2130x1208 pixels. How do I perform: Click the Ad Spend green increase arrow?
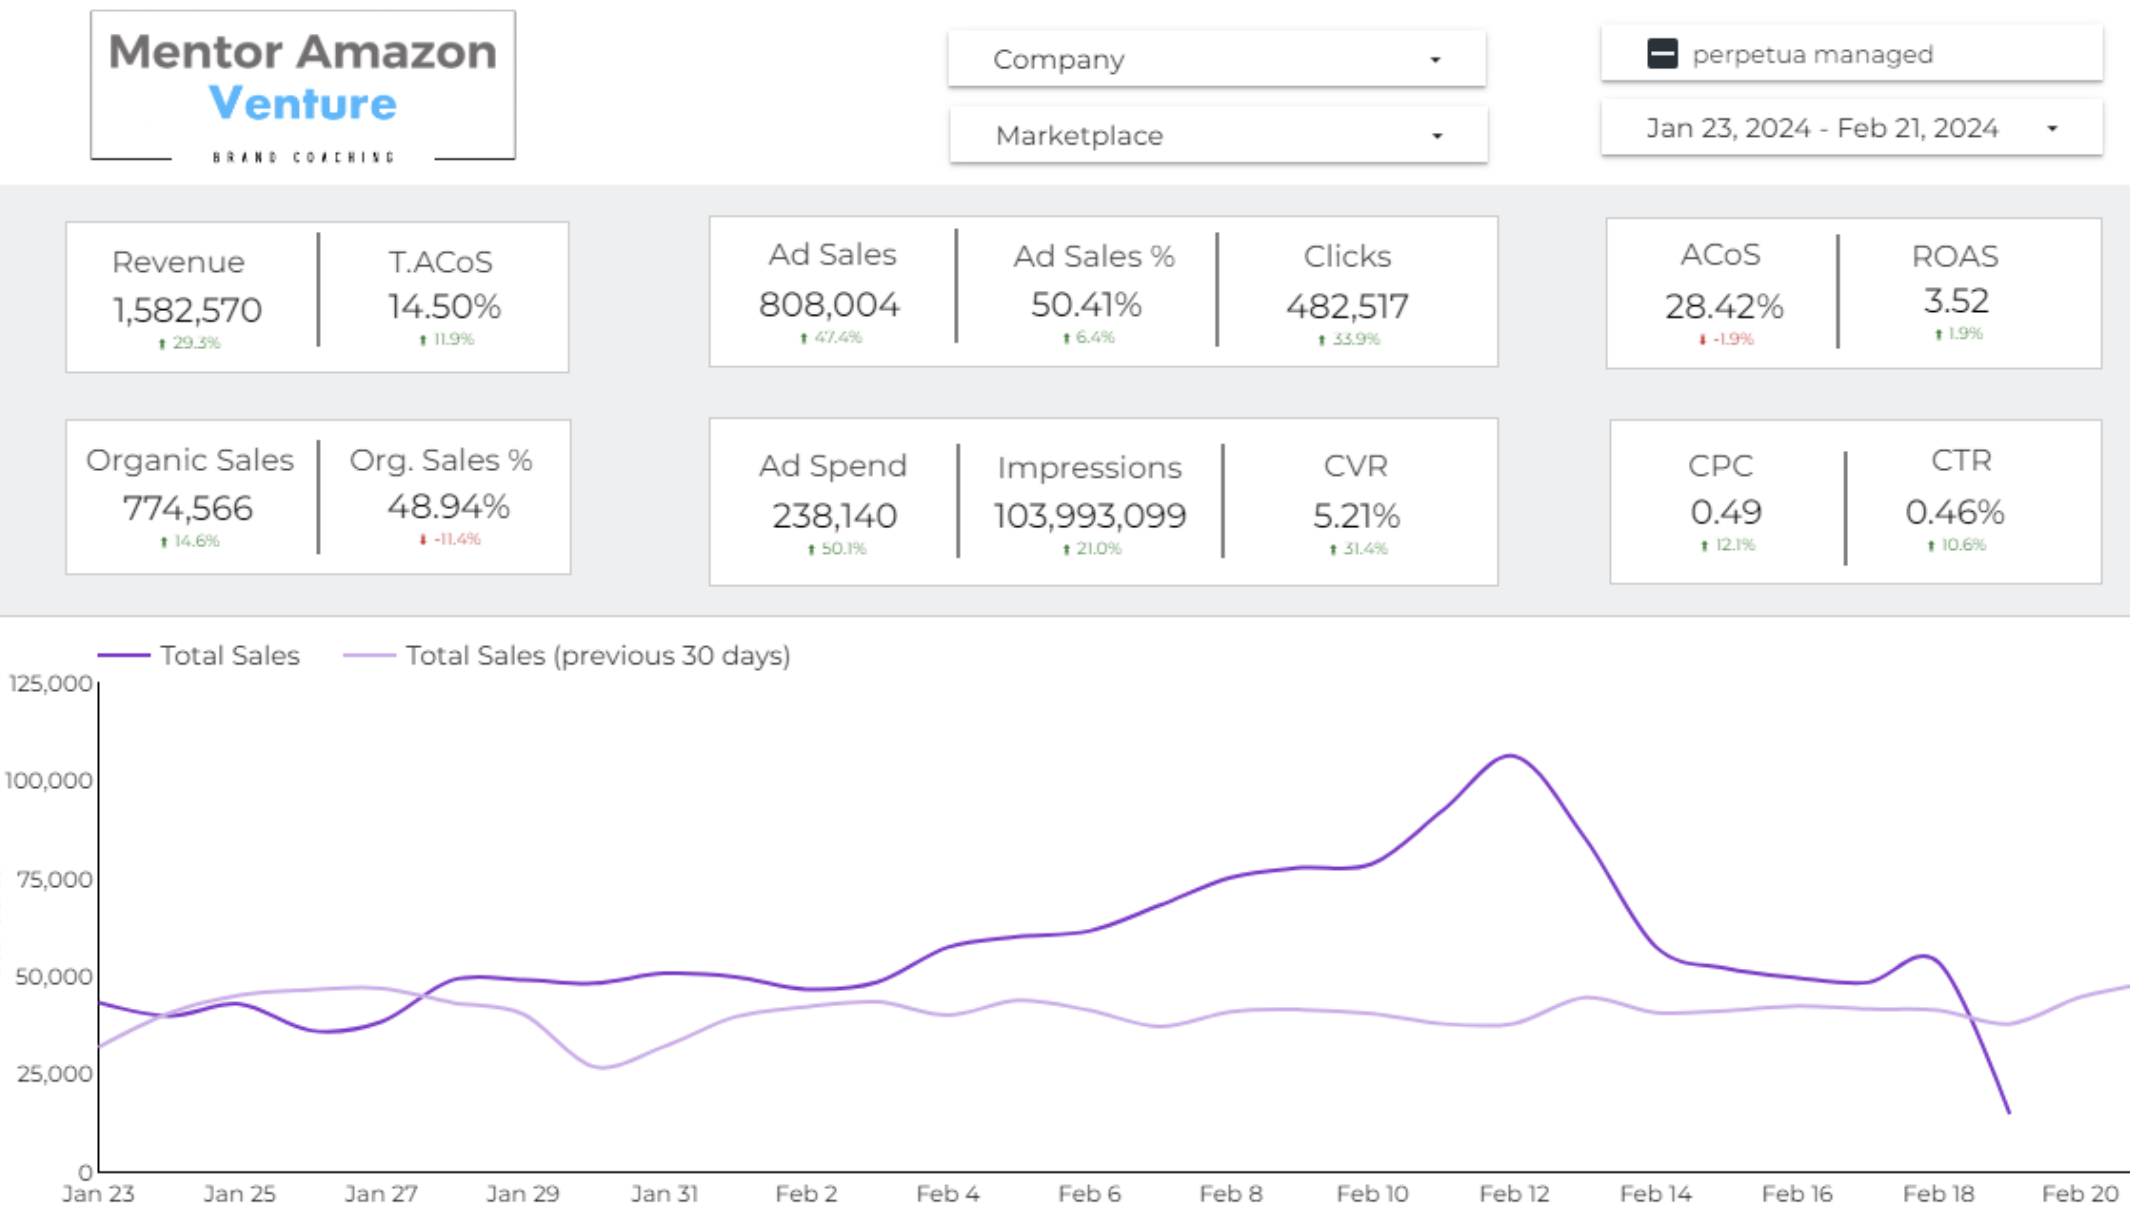pyautogui.click(x=811, y=550)
